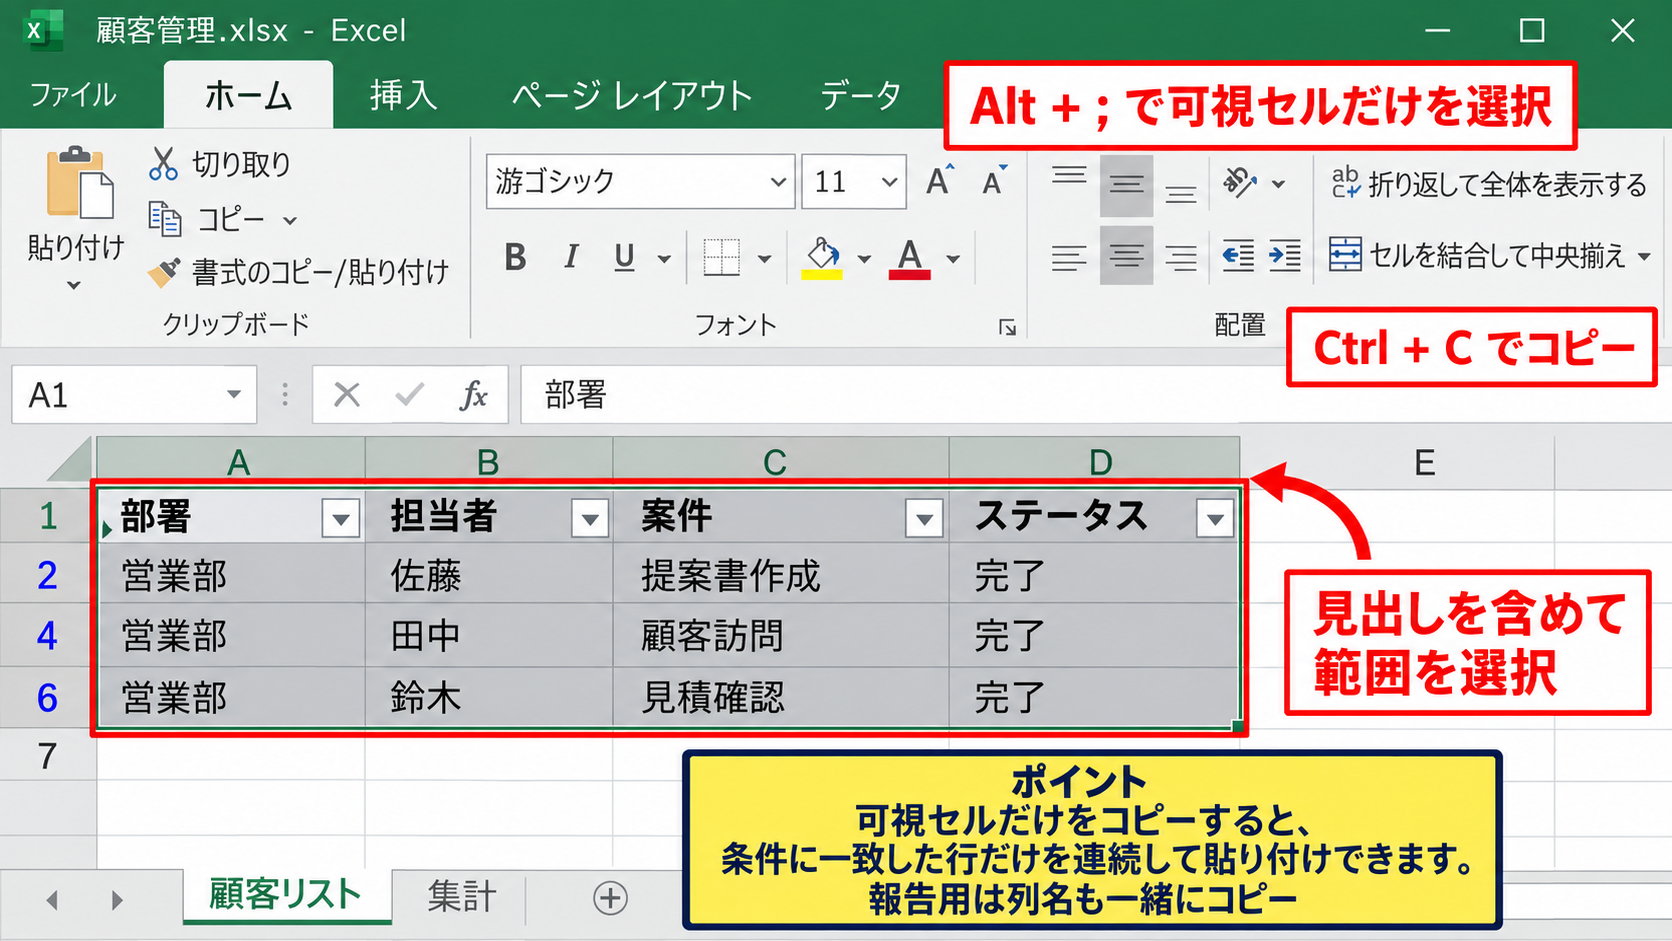Open the フォント dialog launcher
Viewport: 1672px width, 941px height.
tap(1007, 327)
